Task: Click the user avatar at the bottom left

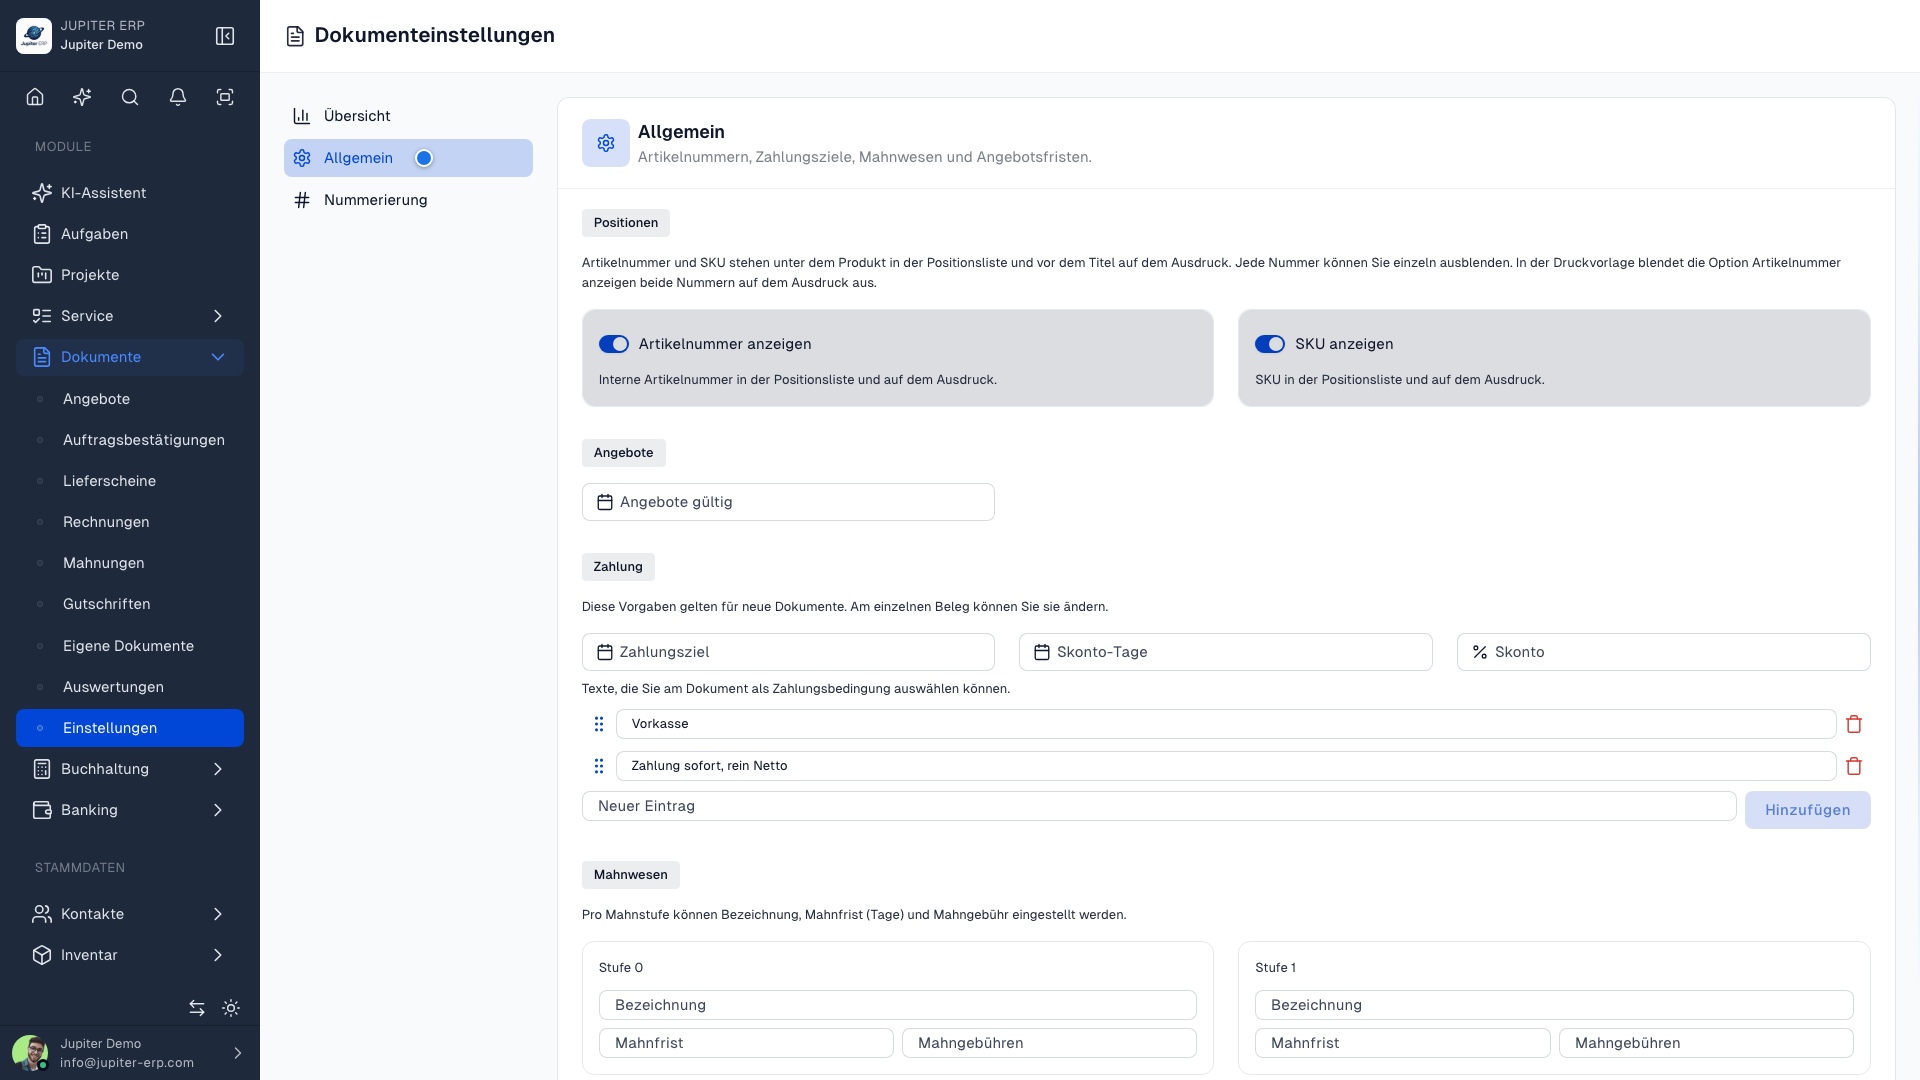Action: (30, 1053)
